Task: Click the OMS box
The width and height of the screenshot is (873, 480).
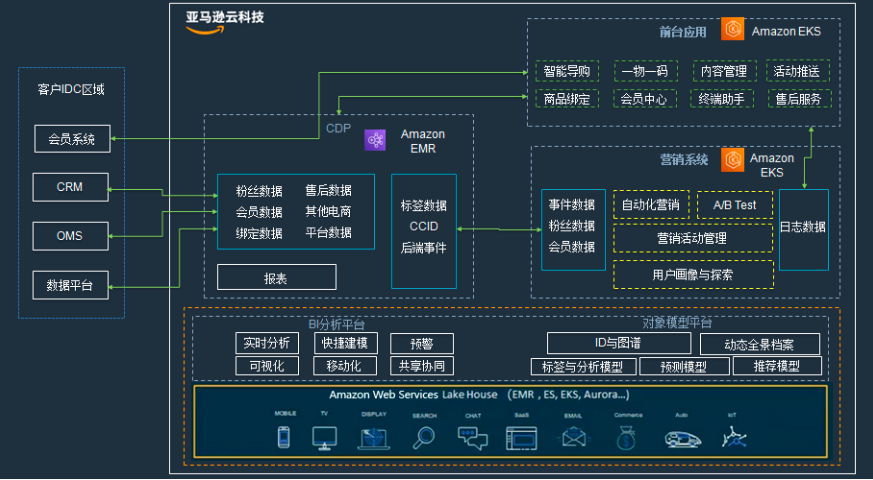Action: point(70,236)
